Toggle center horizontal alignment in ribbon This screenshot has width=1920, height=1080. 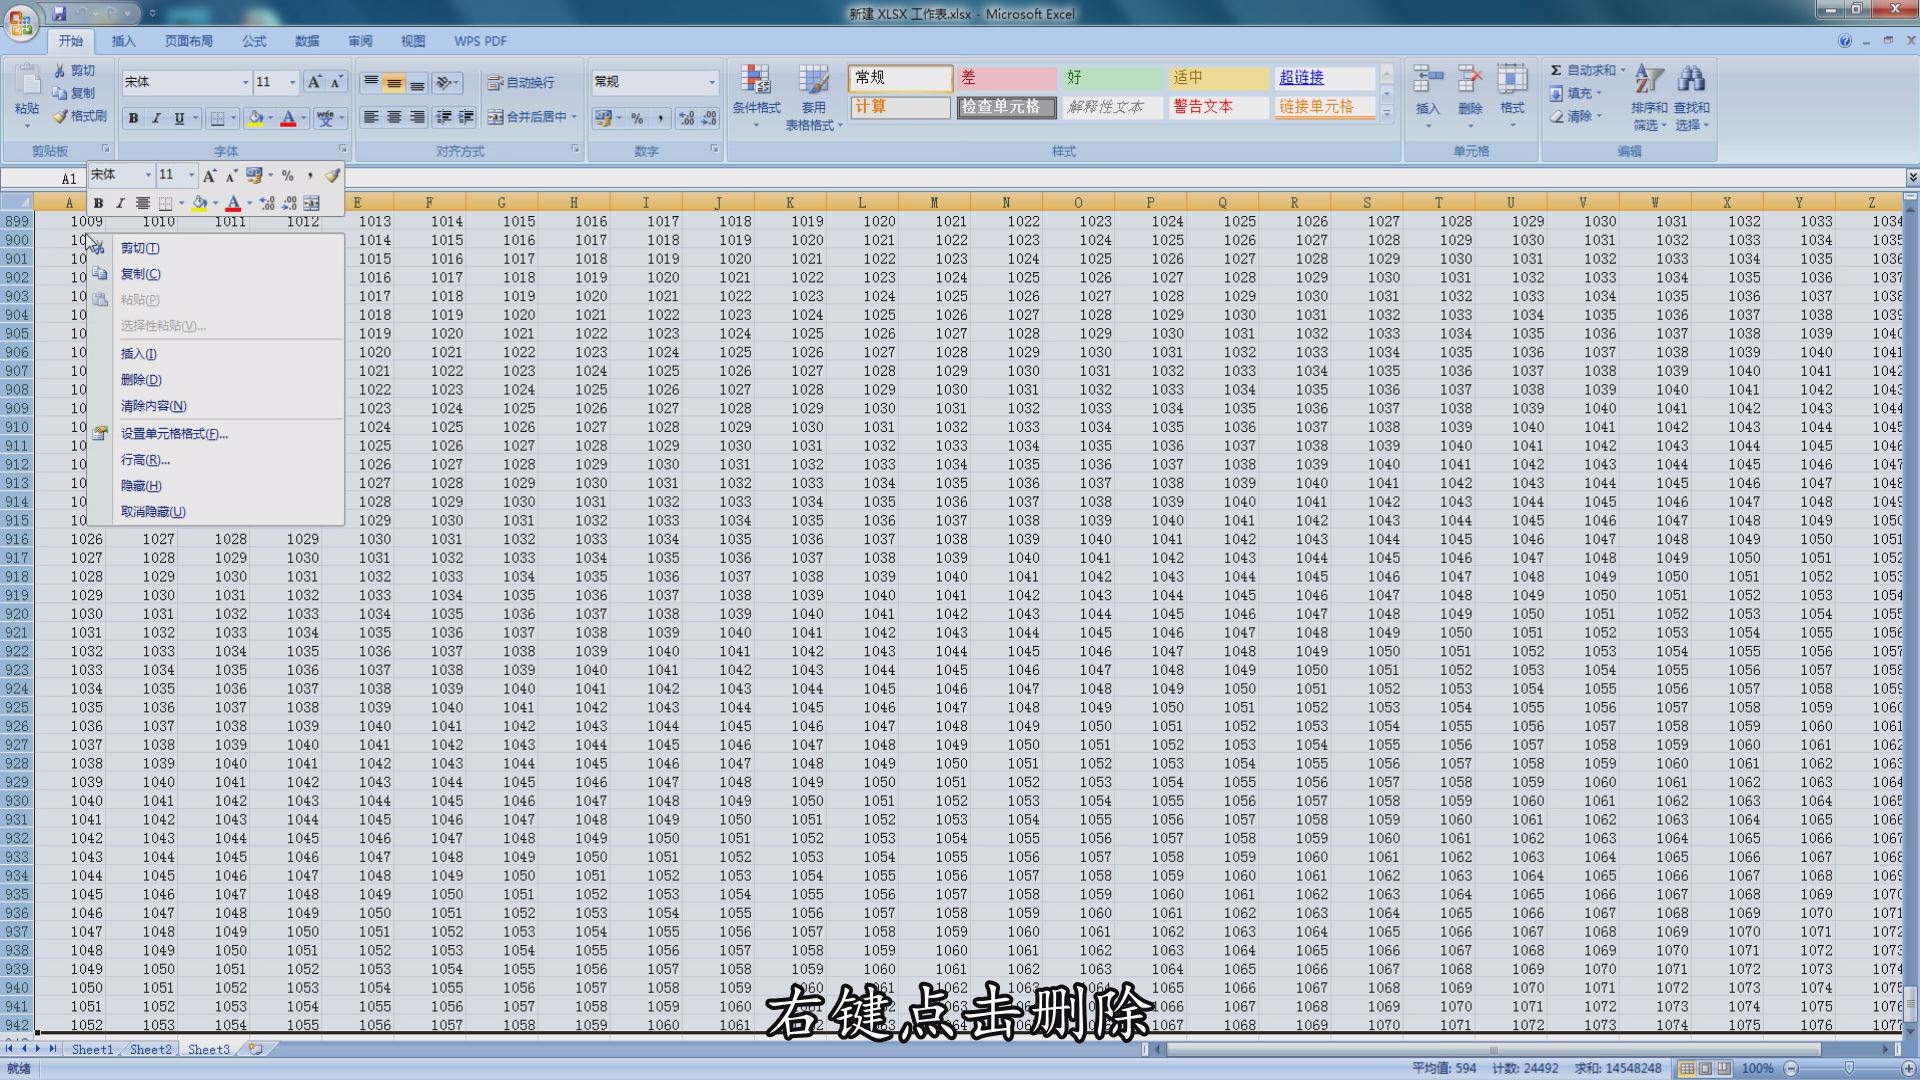tap(394, 117)
